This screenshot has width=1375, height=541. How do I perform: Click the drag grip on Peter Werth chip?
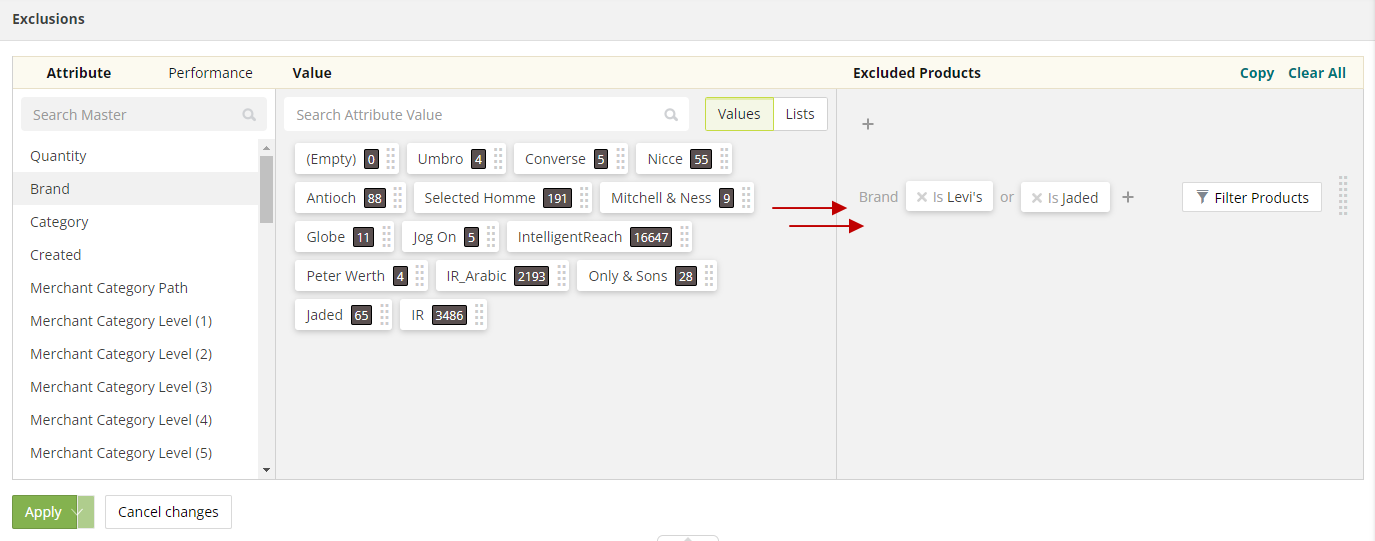point(420,276)
